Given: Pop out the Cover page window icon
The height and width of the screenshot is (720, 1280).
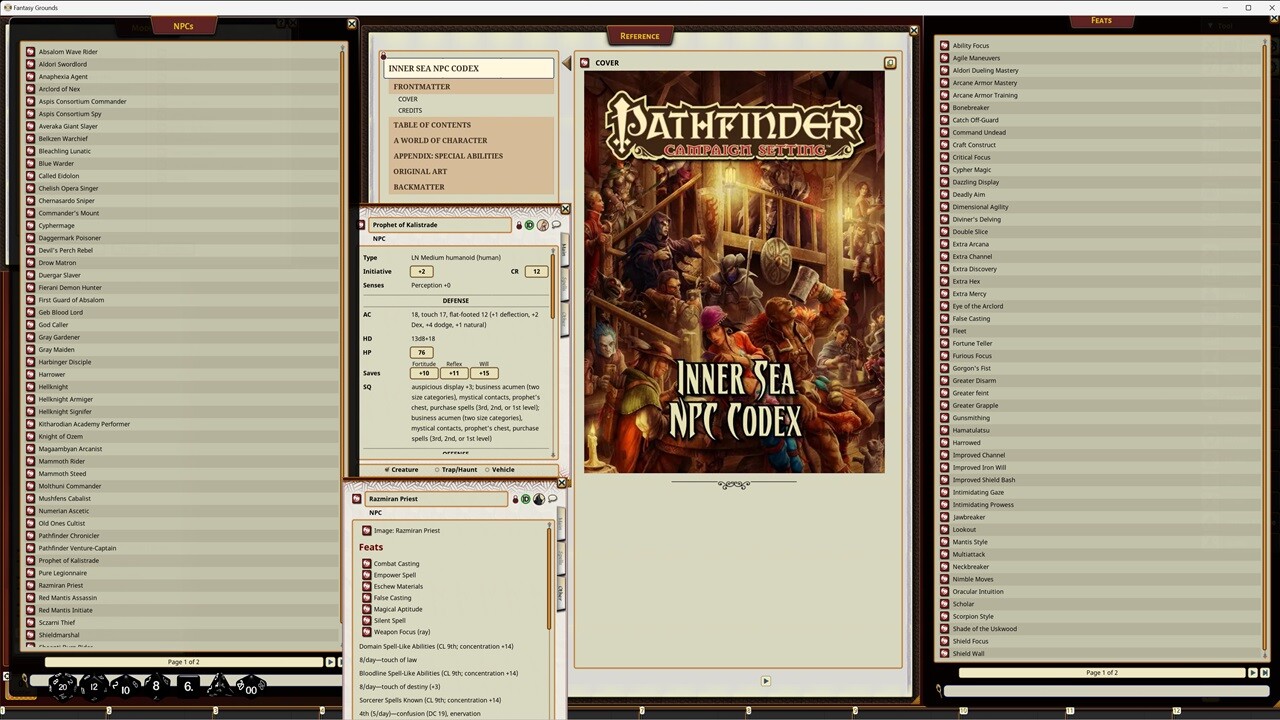Looking at the screenshot, I should coord(889,63).
